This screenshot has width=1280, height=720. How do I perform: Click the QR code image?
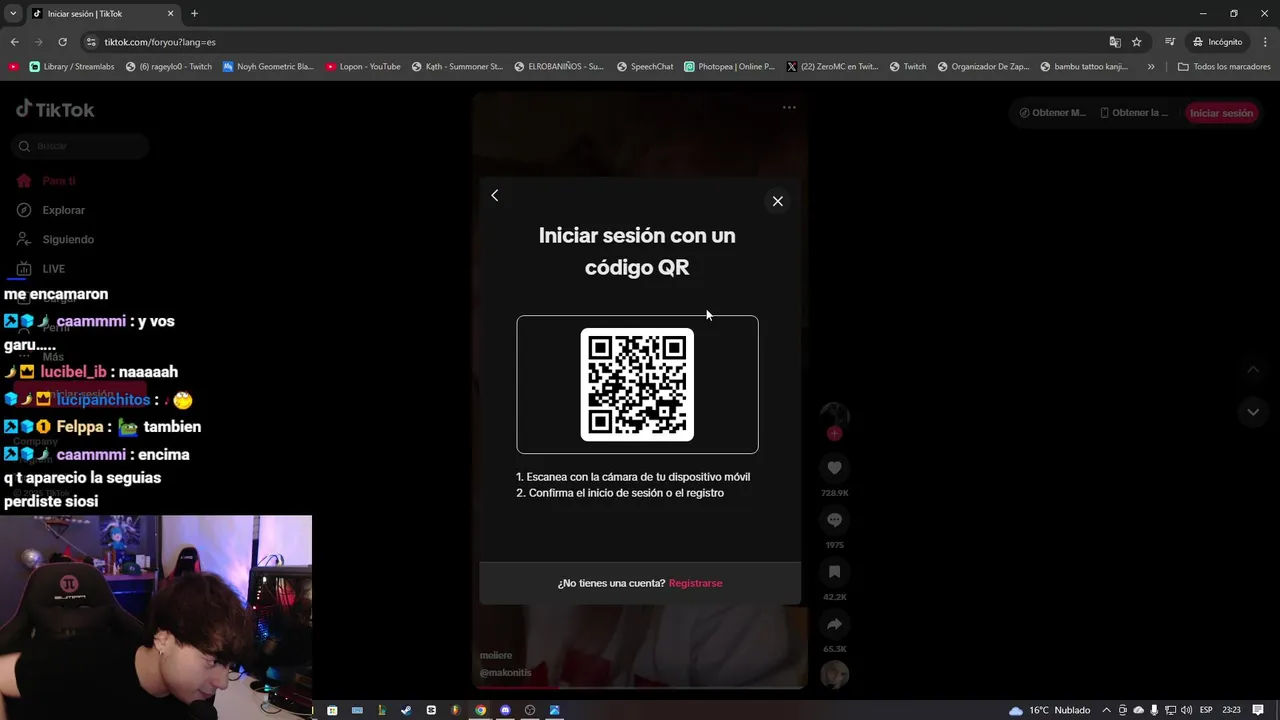click(637, 384)
